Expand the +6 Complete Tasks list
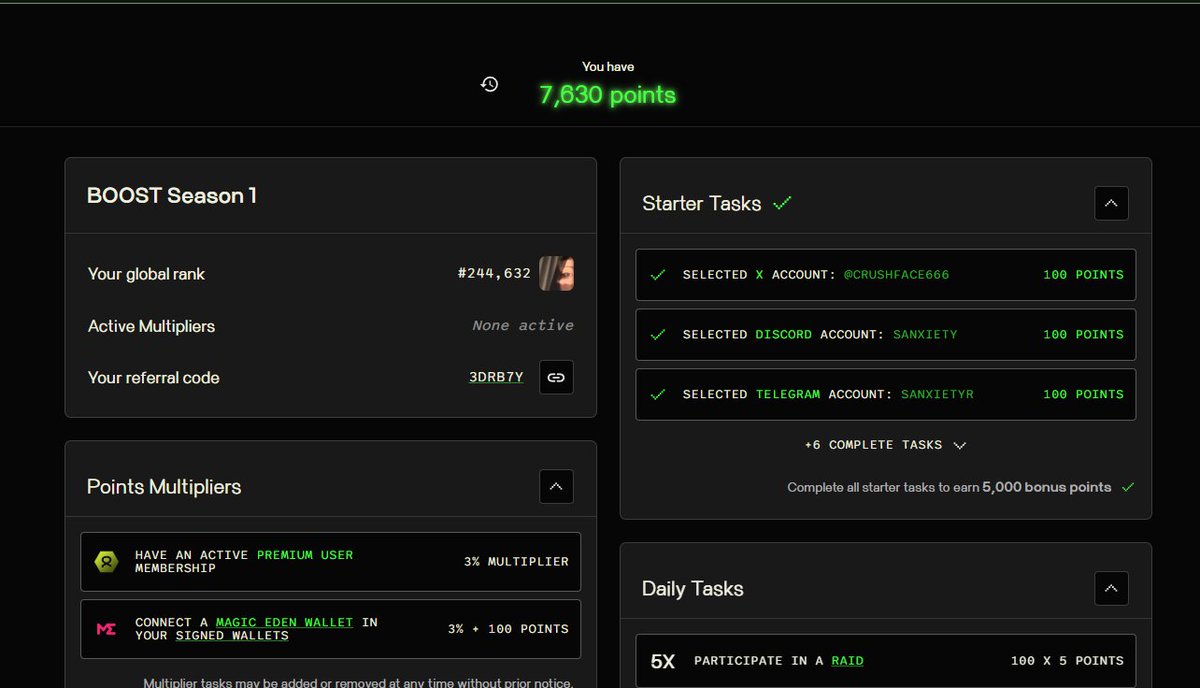This screenshot has width=1200, height=688. 885,445
